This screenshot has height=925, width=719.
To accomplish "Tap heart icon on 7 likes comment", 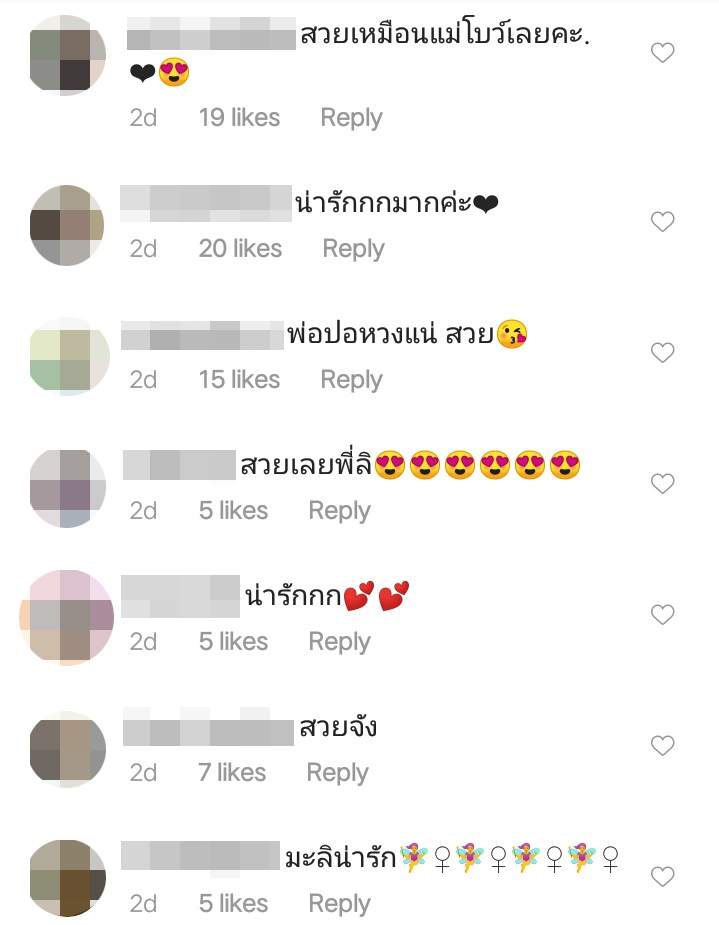I will 662,745.
